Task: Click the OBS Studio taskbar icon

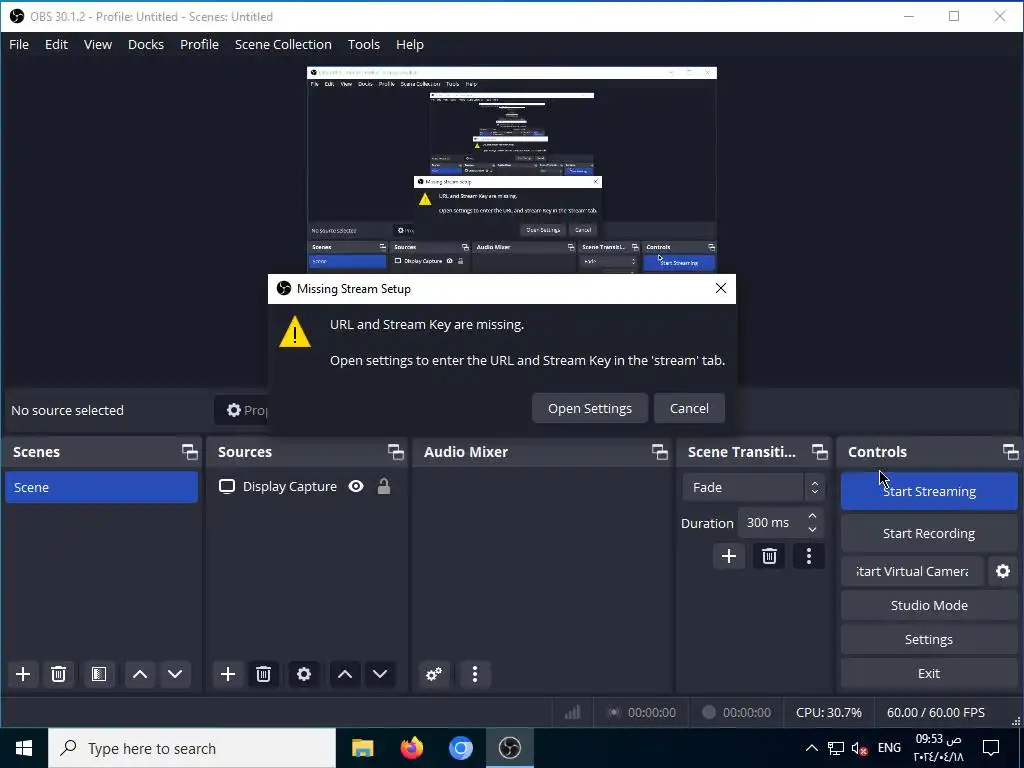Action: pyautogui.click(x=509, y=748)
